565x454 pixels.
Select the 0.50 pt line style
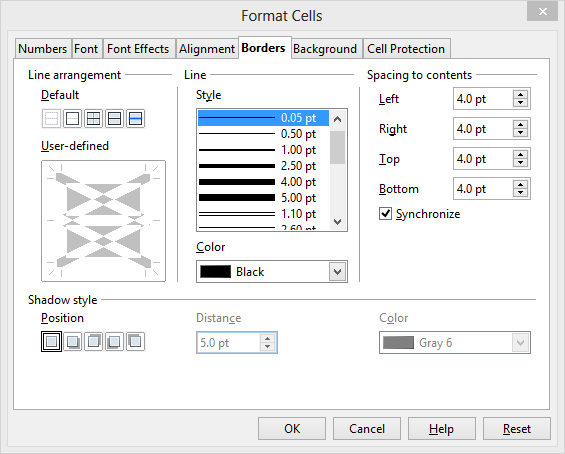tap(263, 134)
